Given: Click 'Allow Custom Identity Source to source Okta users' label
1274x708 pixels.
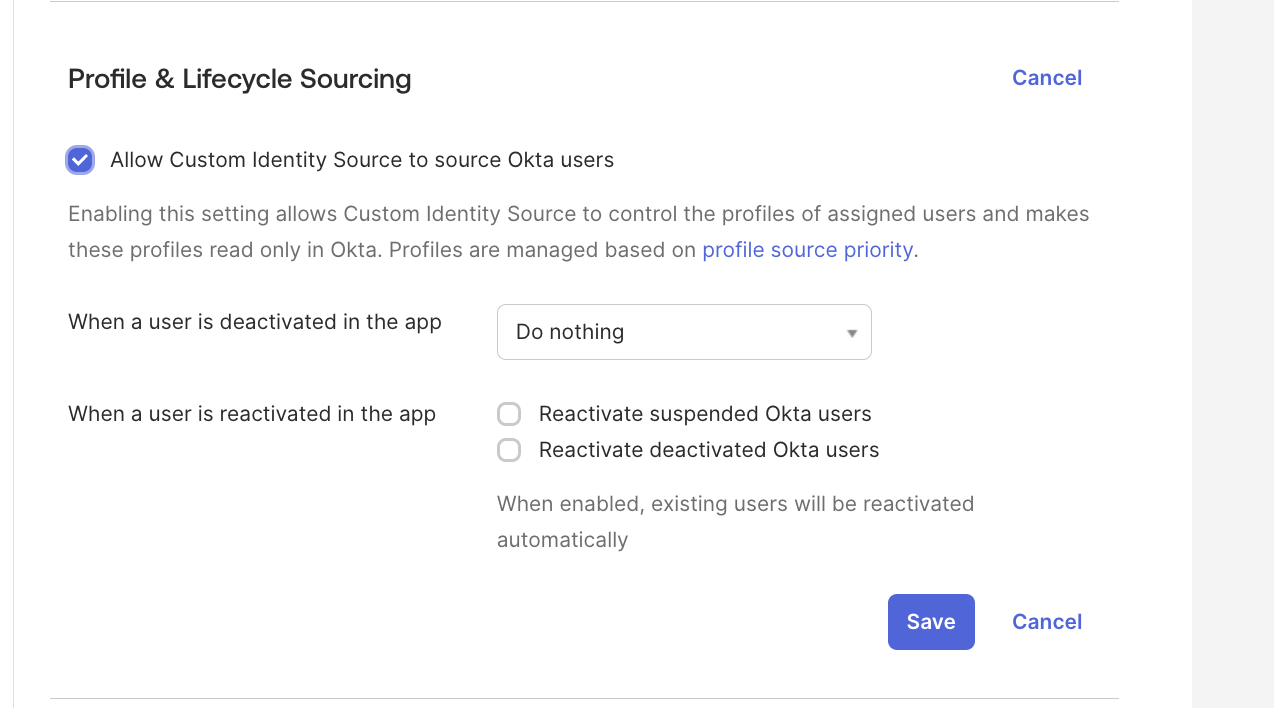Looking at the screenshot, I should 362,160.
